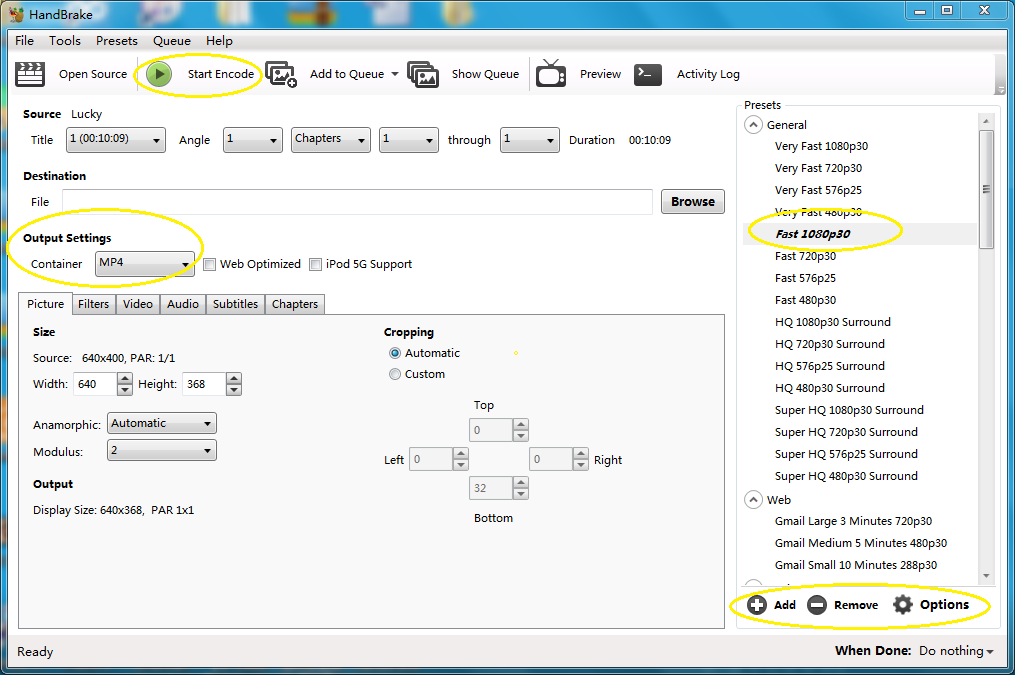Screen dimensions: 1015x675
Task: Select the Fast 720p30 preset
Action: (805, 256)
